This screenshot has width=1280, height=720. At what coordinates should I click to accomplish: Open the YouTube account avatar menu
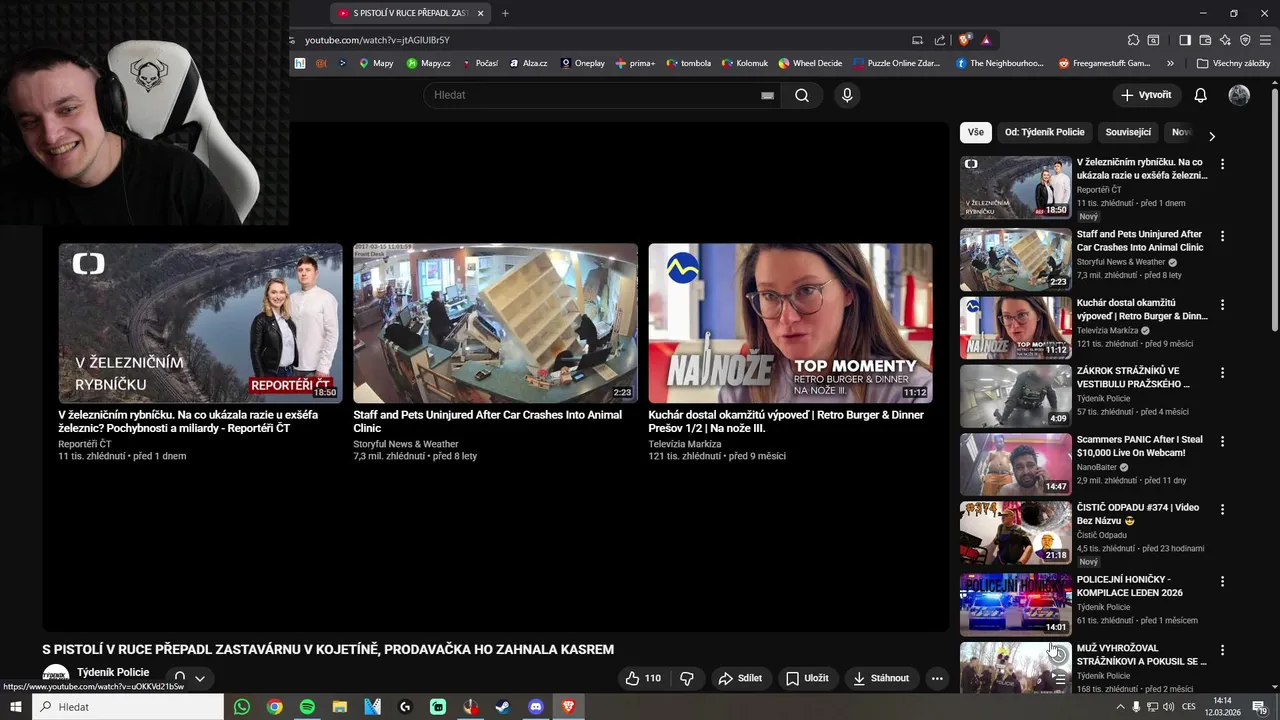1239,95
